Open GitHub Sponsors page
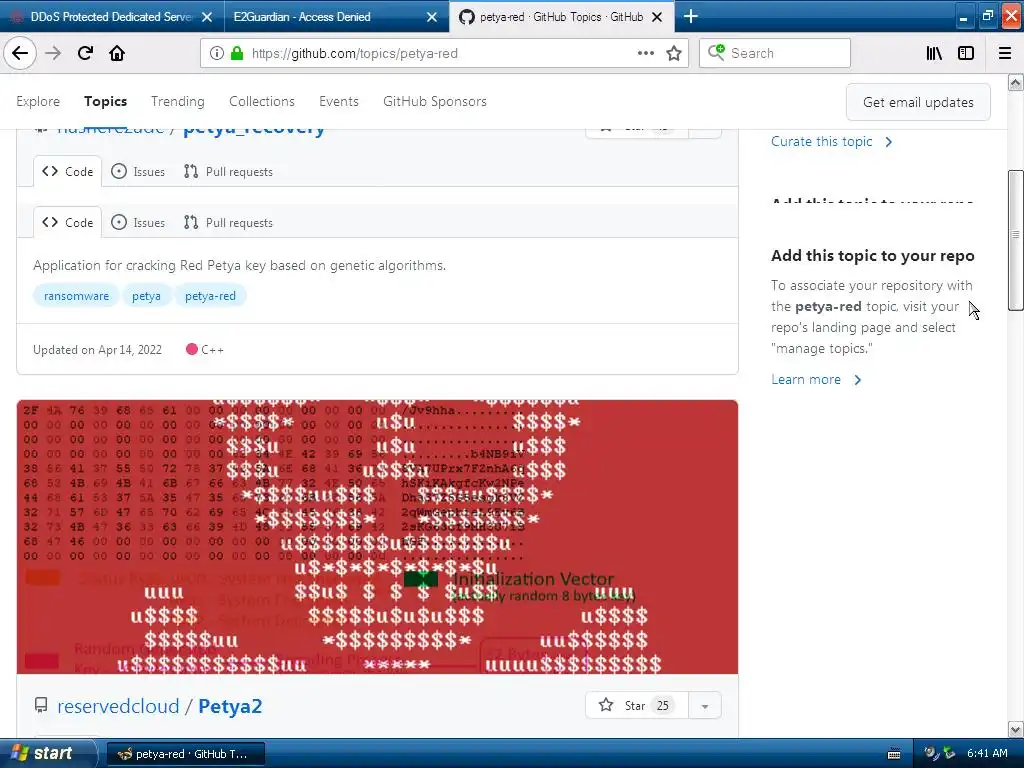 point(434,101)
